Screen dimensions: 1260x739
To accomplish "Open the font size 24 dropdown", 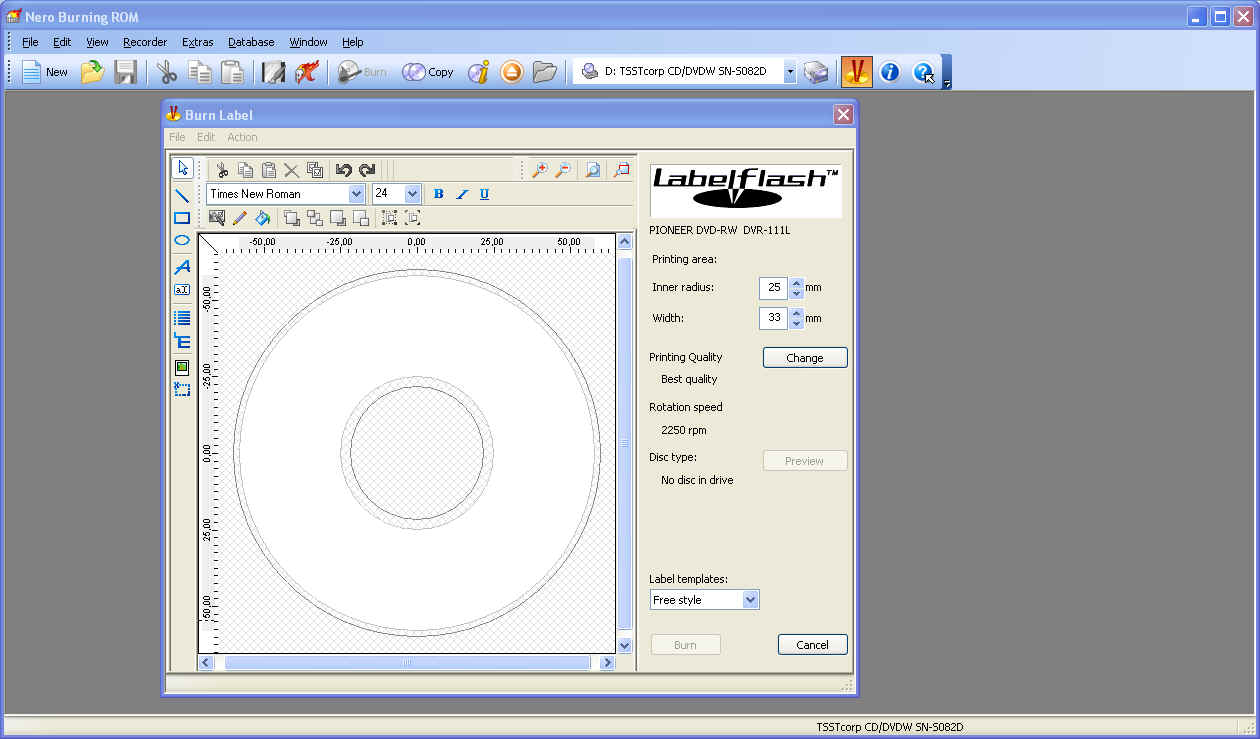I will coord(412,194).
